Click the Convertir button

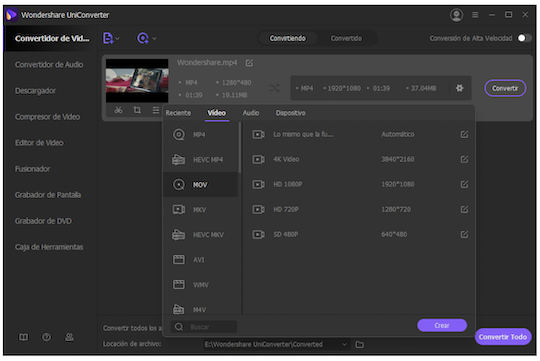[505, 88]
